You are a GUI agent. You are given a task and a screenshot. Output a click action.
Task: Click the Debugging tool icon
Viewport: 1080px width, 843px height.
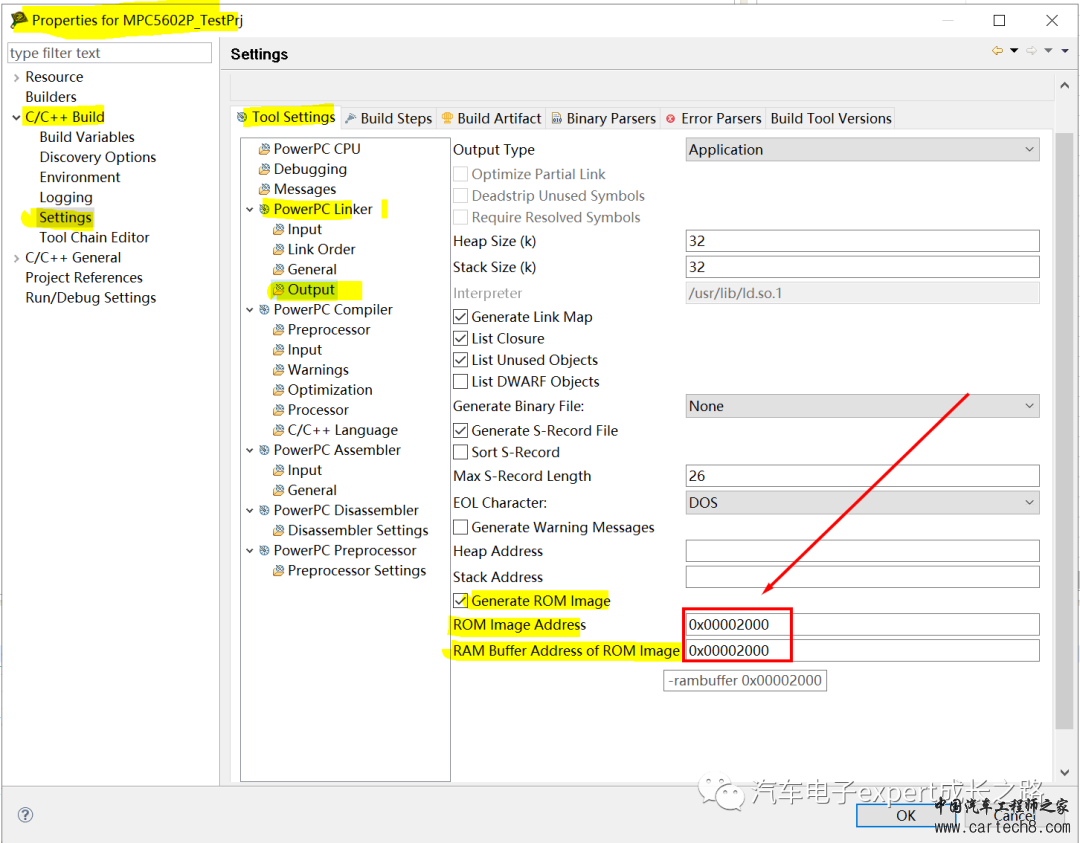264,169
